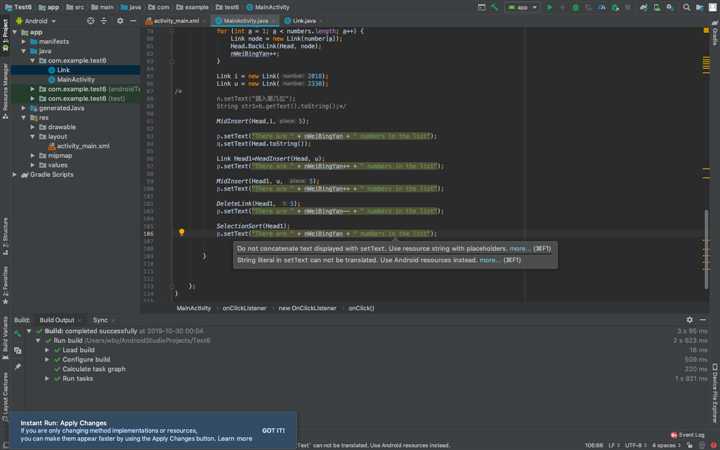The image size is (720, 450).
Task: Switch to Link.java editor tab
Action: (x=303, y=21)
